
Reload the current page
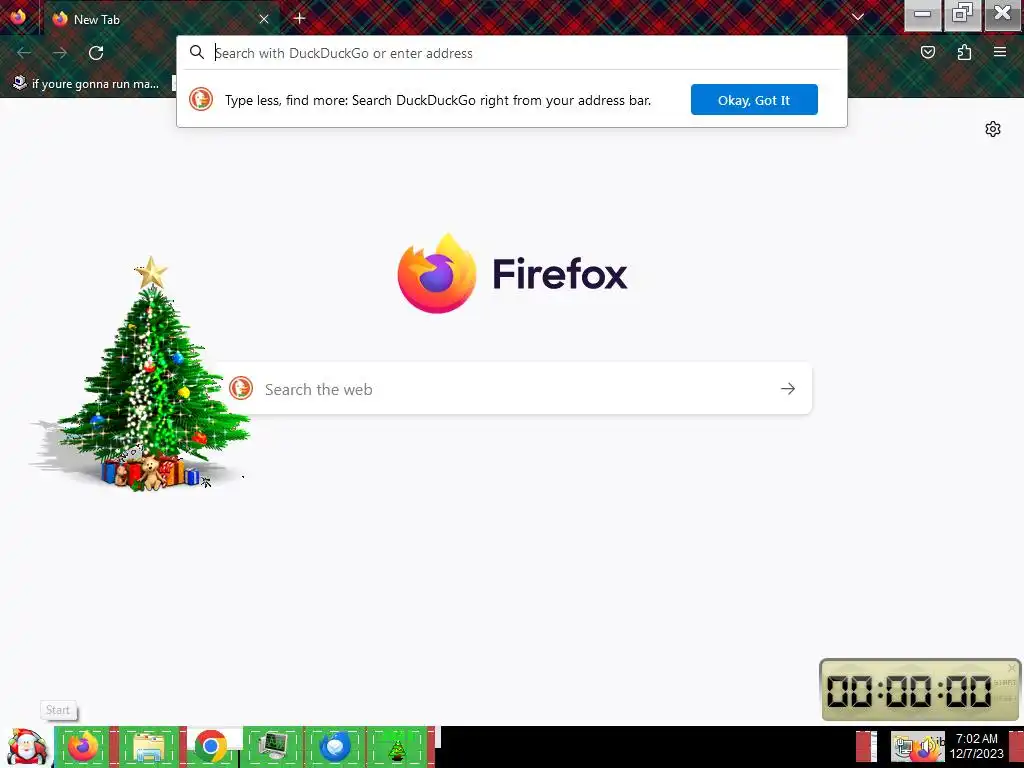96,53
